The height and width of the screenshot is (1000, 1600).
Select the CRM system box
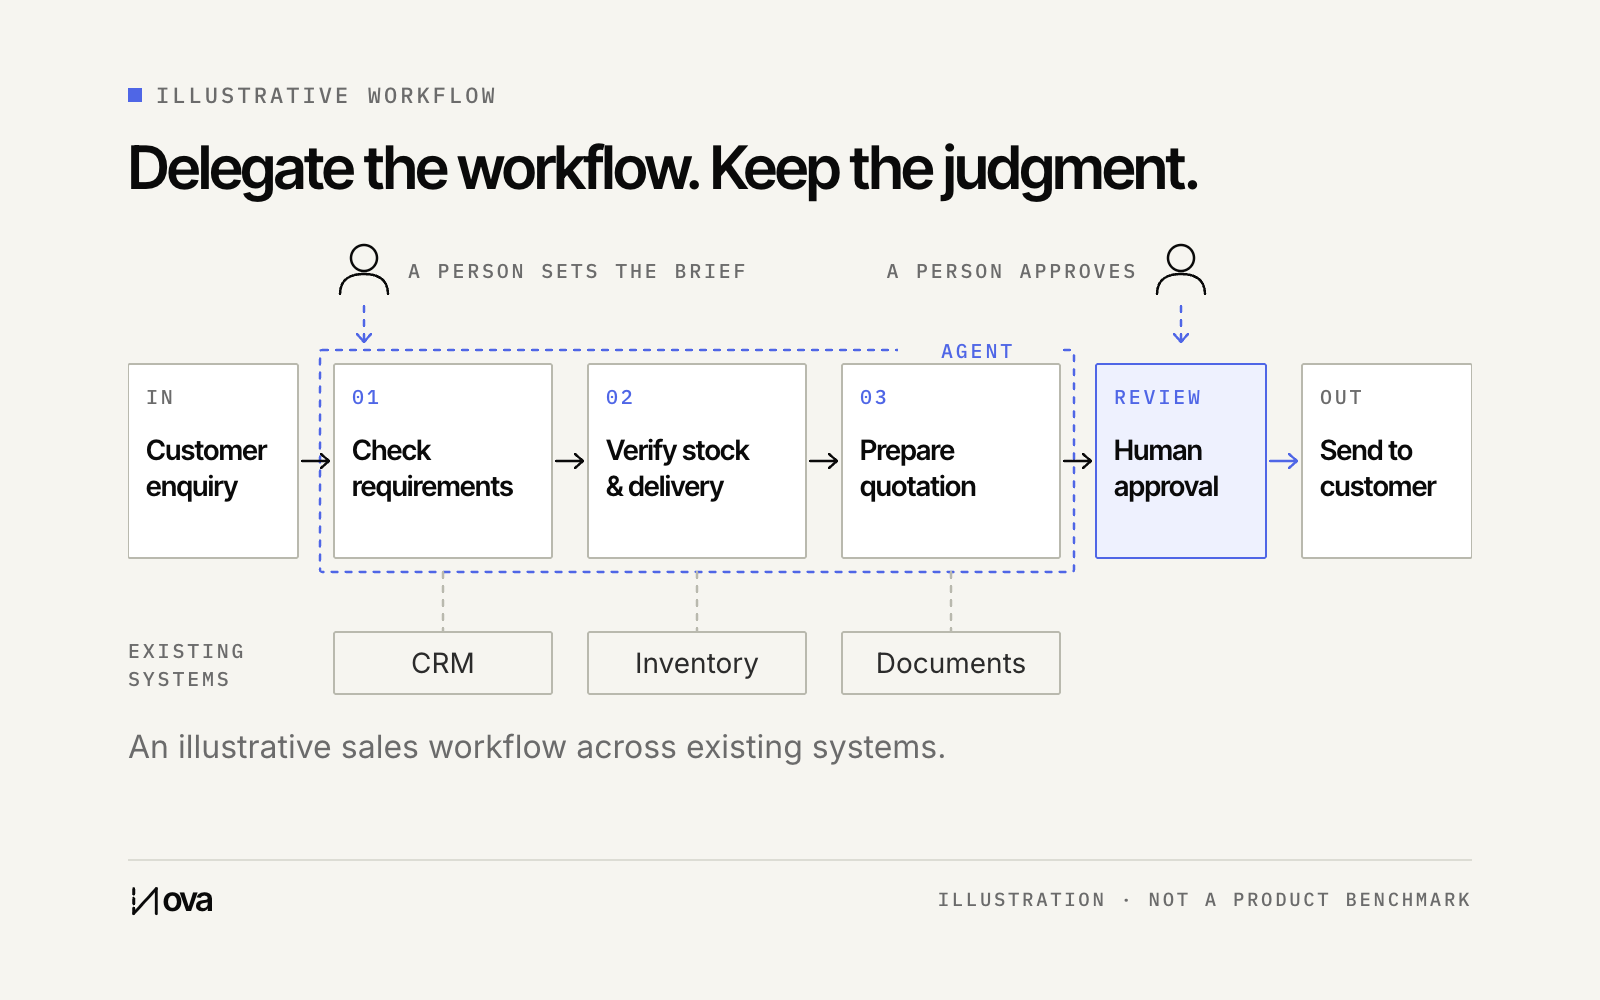tap(443, 663)
